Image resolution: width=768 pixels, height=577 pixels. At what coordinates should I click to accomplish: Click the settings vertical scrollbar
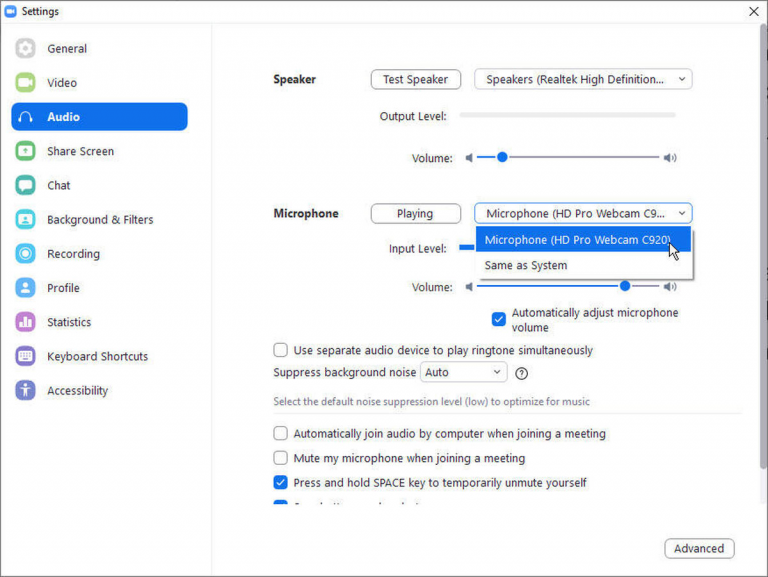click(763, 247)
